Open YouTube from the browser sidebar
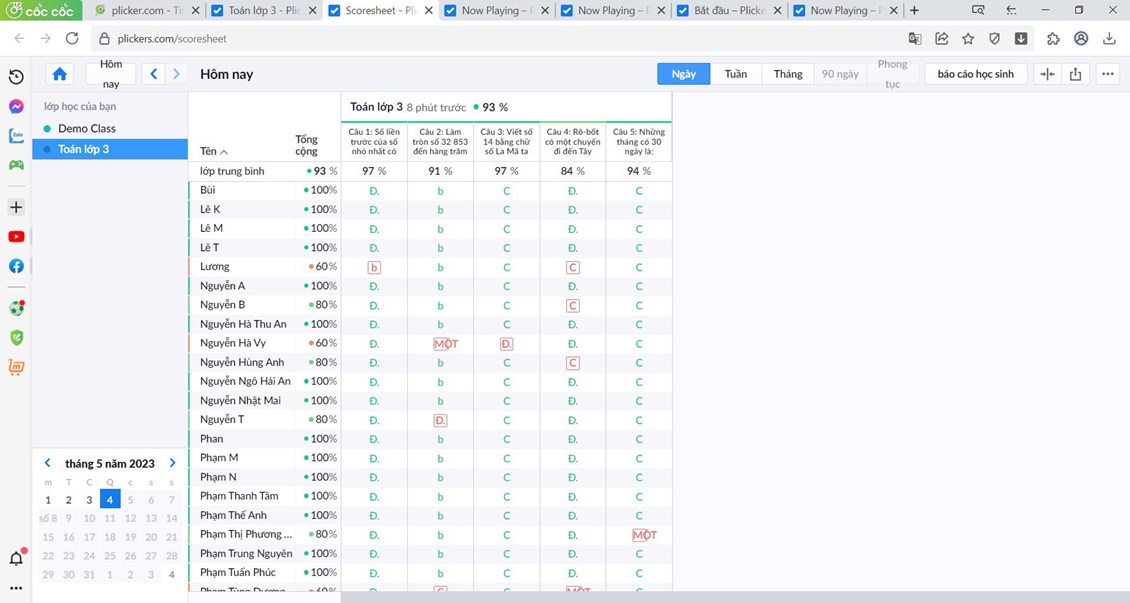Screen dimensions: 1130x603 16,237
